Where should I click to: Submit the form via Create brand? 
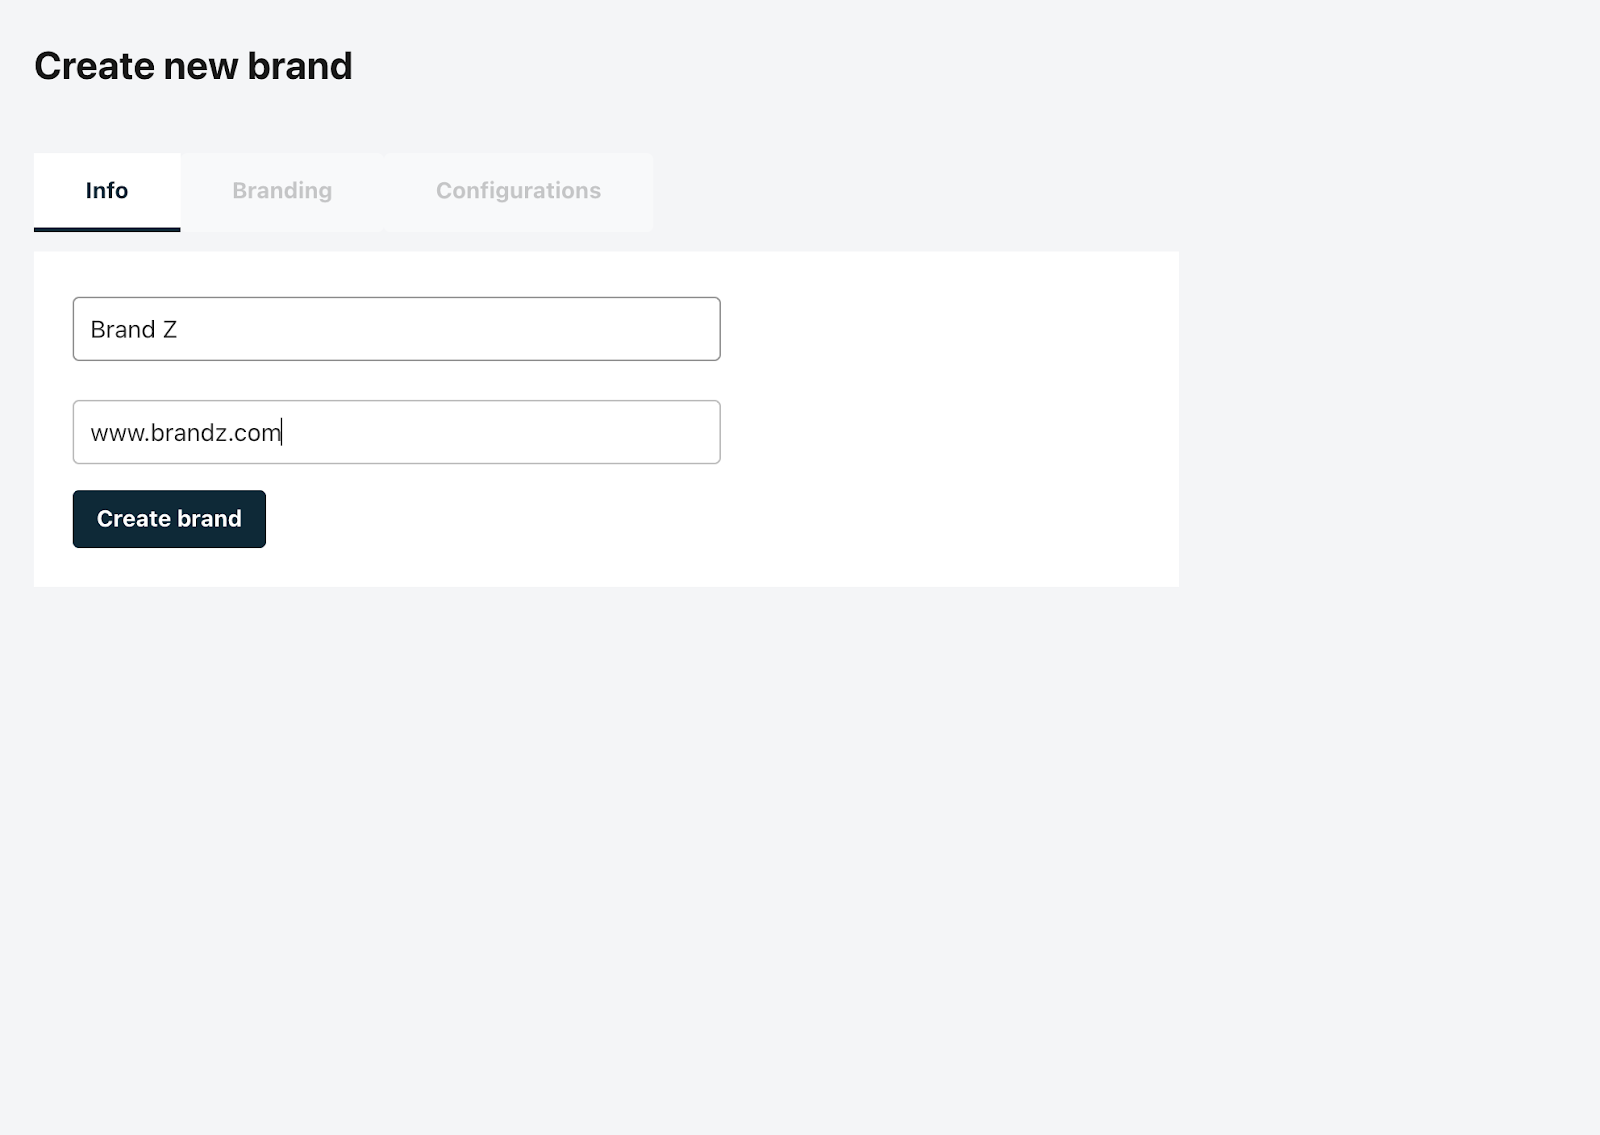pos(169,519)
